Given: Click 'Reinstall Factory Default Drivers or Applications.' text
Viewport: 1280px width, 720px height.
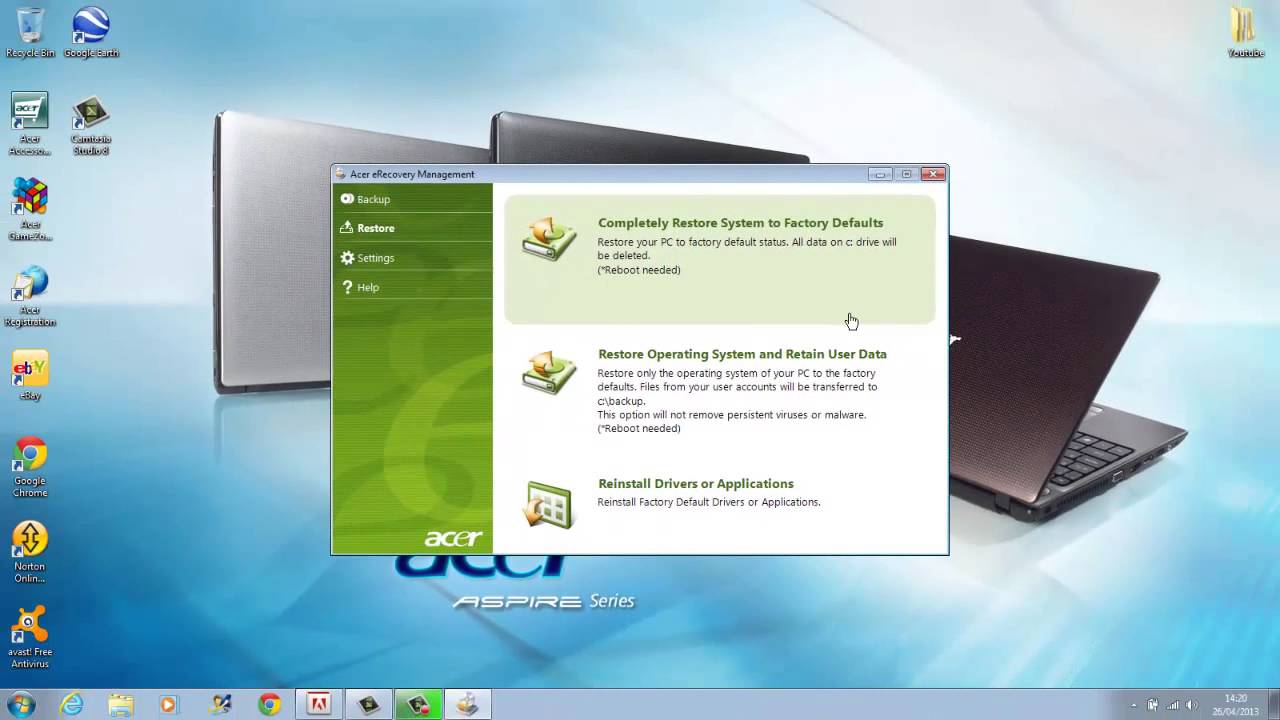Looking at the screenshot, I should (709, 502).
